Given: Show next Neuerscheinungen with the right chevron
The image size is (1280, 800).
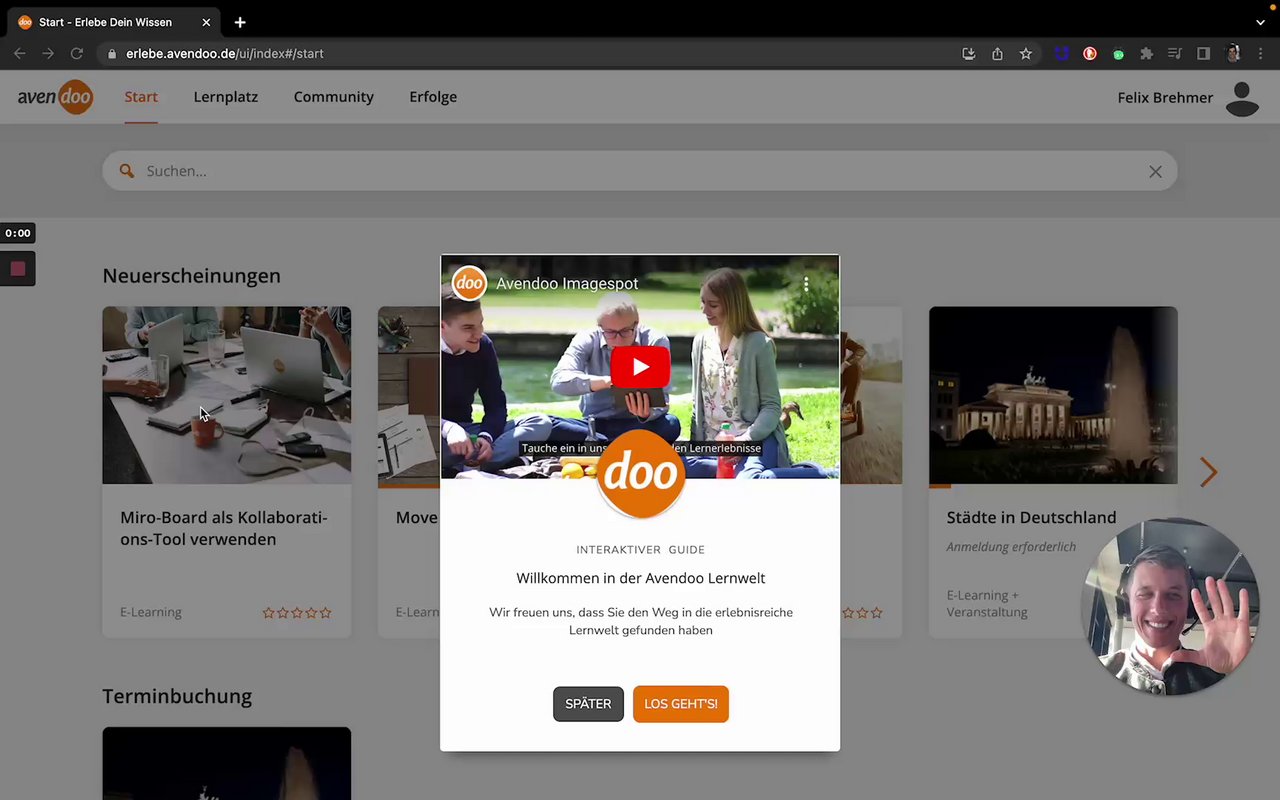Looking at the screenshot, I should [x=1208, y=472].
